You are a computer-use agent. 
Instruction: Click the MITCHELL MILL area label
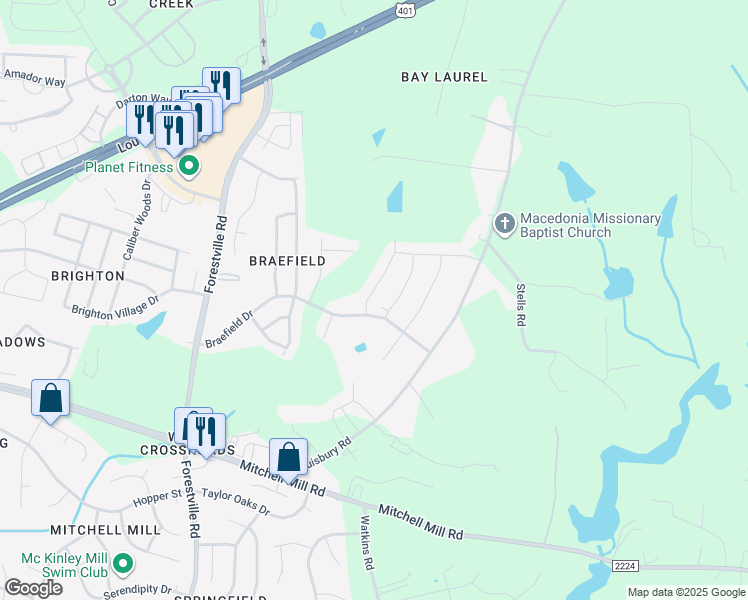(x=105, y=530)
